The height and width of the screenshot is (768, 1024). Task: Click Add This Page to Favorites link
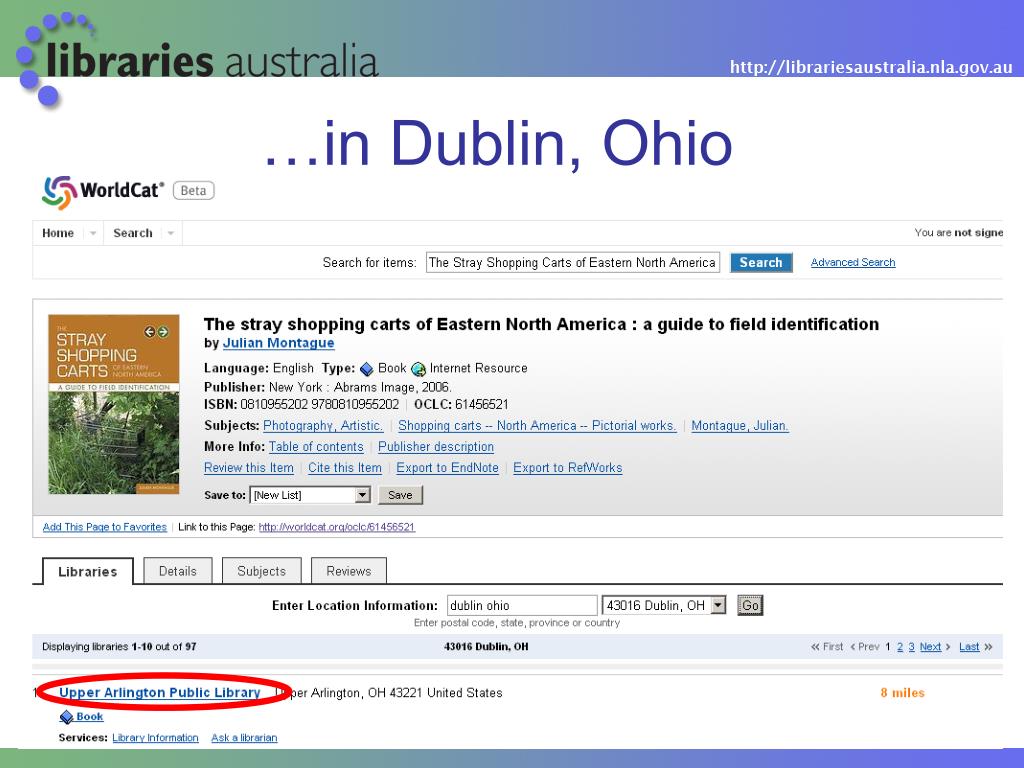pyautogui.click(x=104, y=527)
